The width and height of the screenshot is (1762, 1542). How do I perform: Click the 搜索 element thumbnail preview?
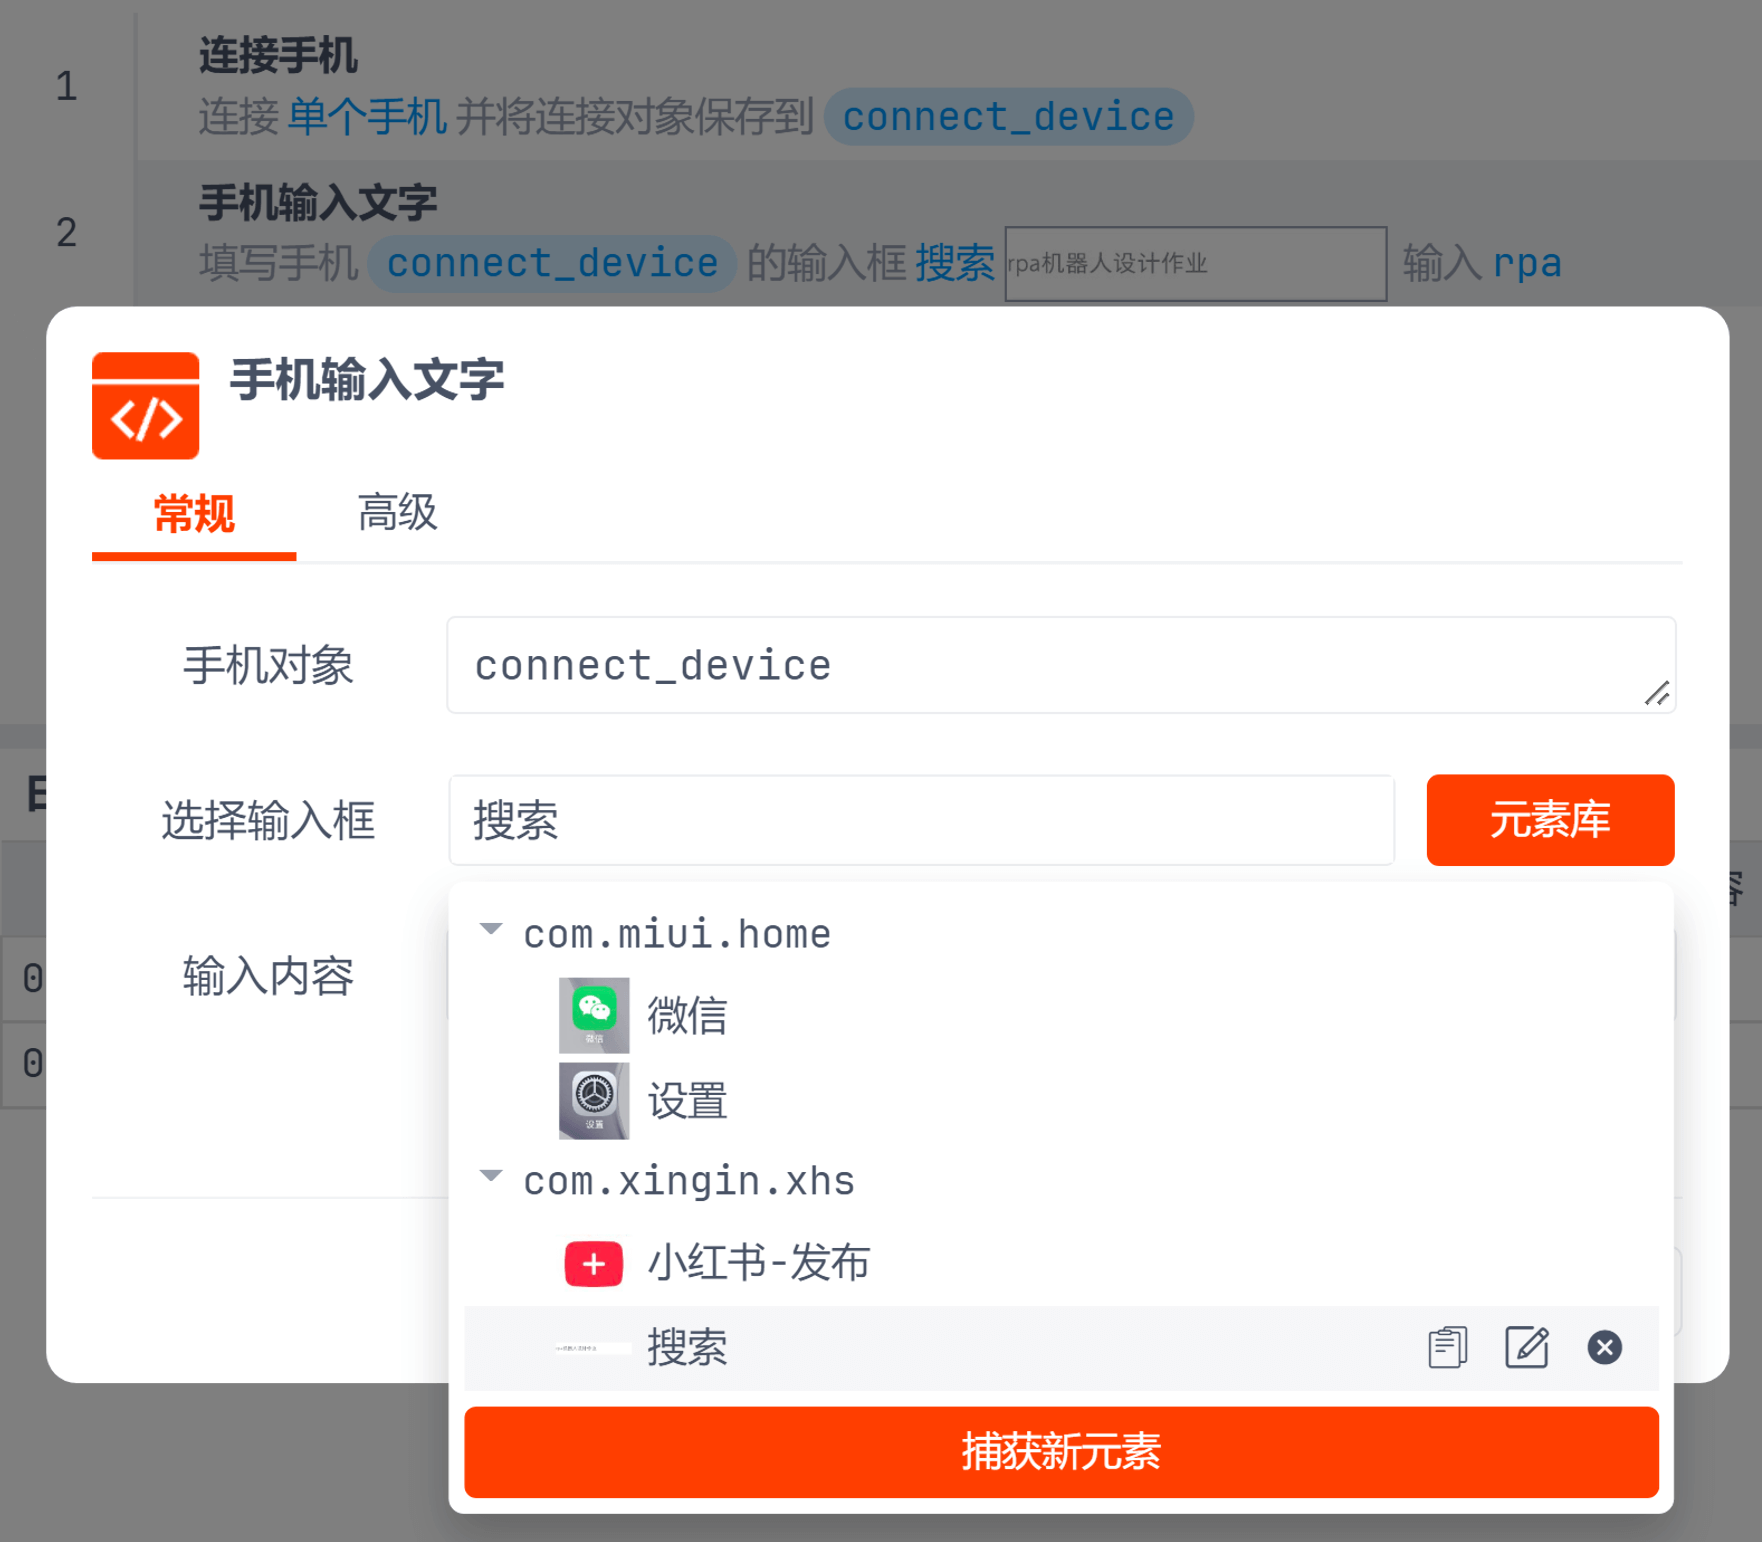point(593,1348)
